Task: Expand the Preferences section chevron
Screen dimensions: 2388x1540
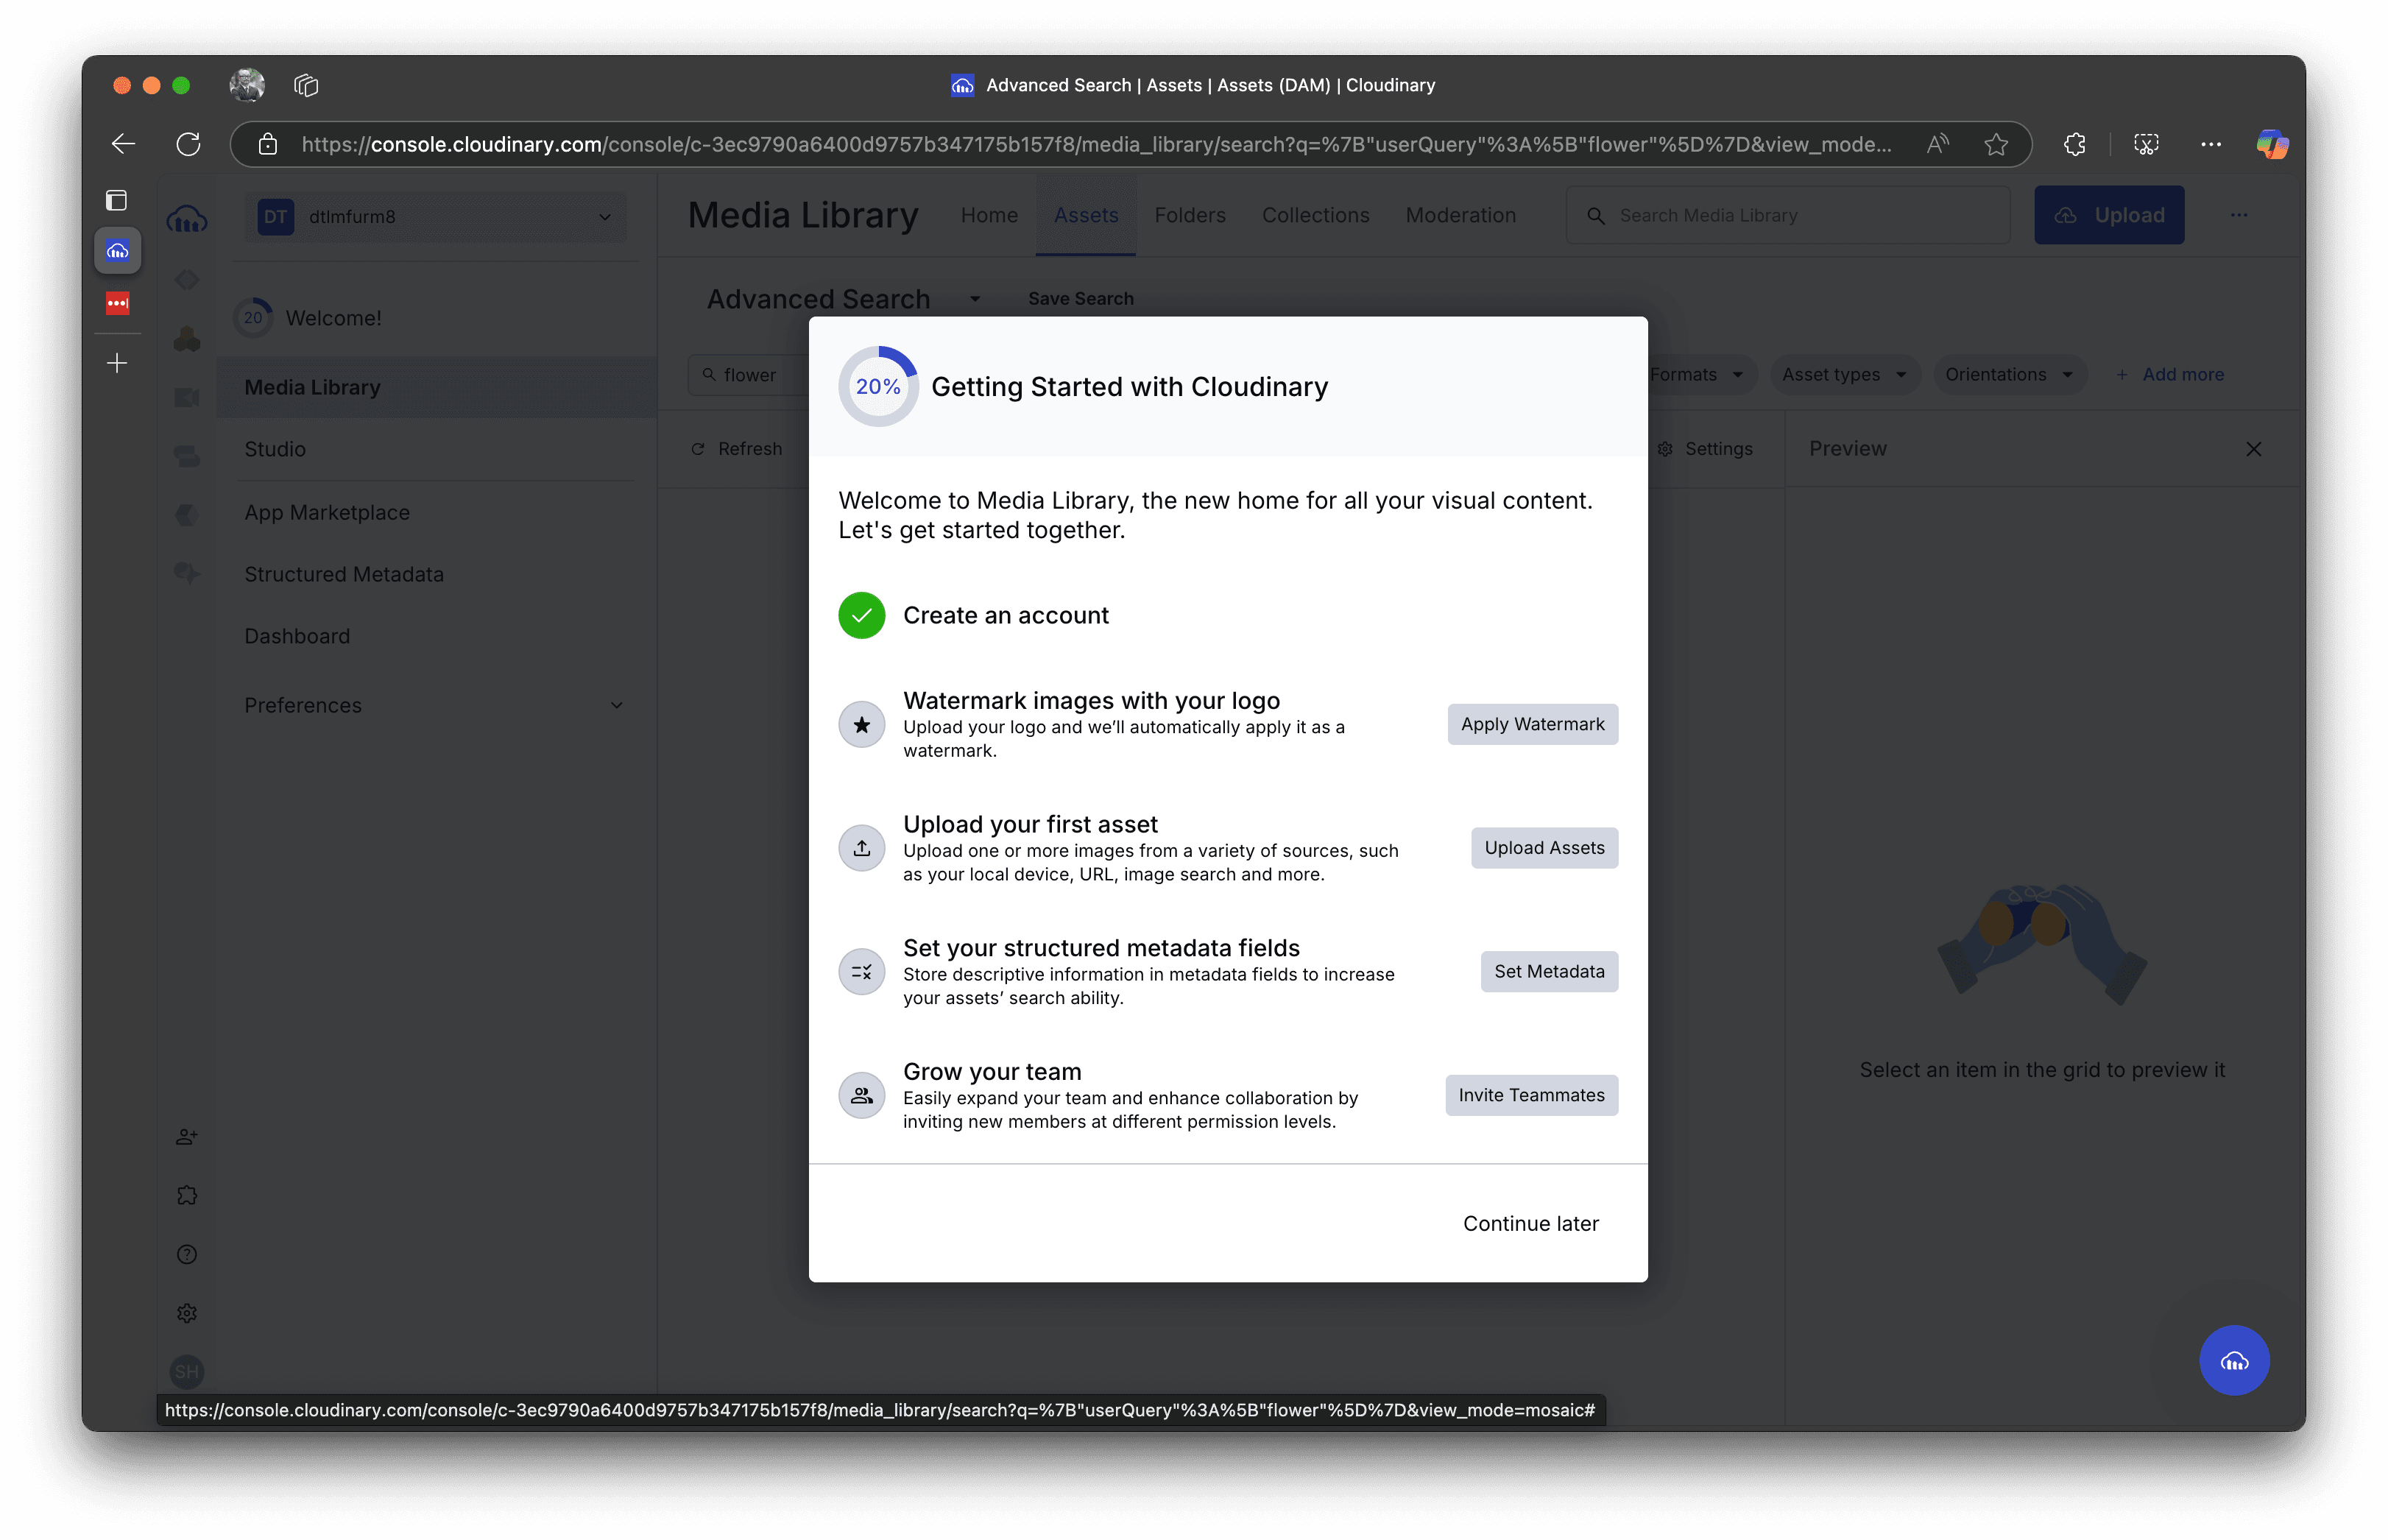Action: [616, 705]
